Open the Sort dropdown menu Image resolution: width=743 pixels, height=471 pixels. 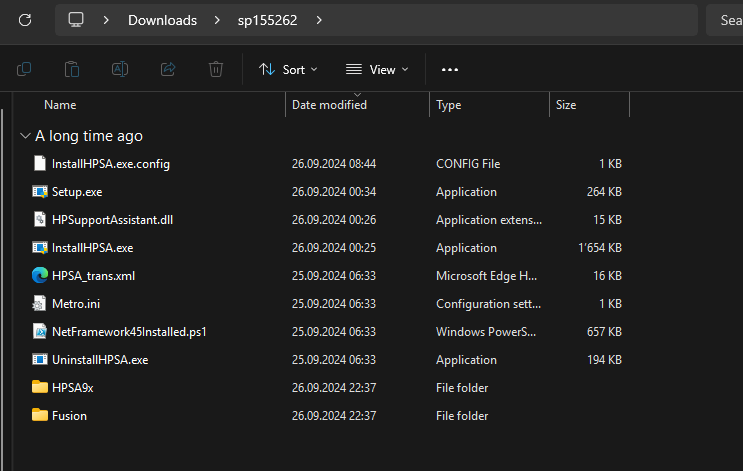(x=288, y=70)
